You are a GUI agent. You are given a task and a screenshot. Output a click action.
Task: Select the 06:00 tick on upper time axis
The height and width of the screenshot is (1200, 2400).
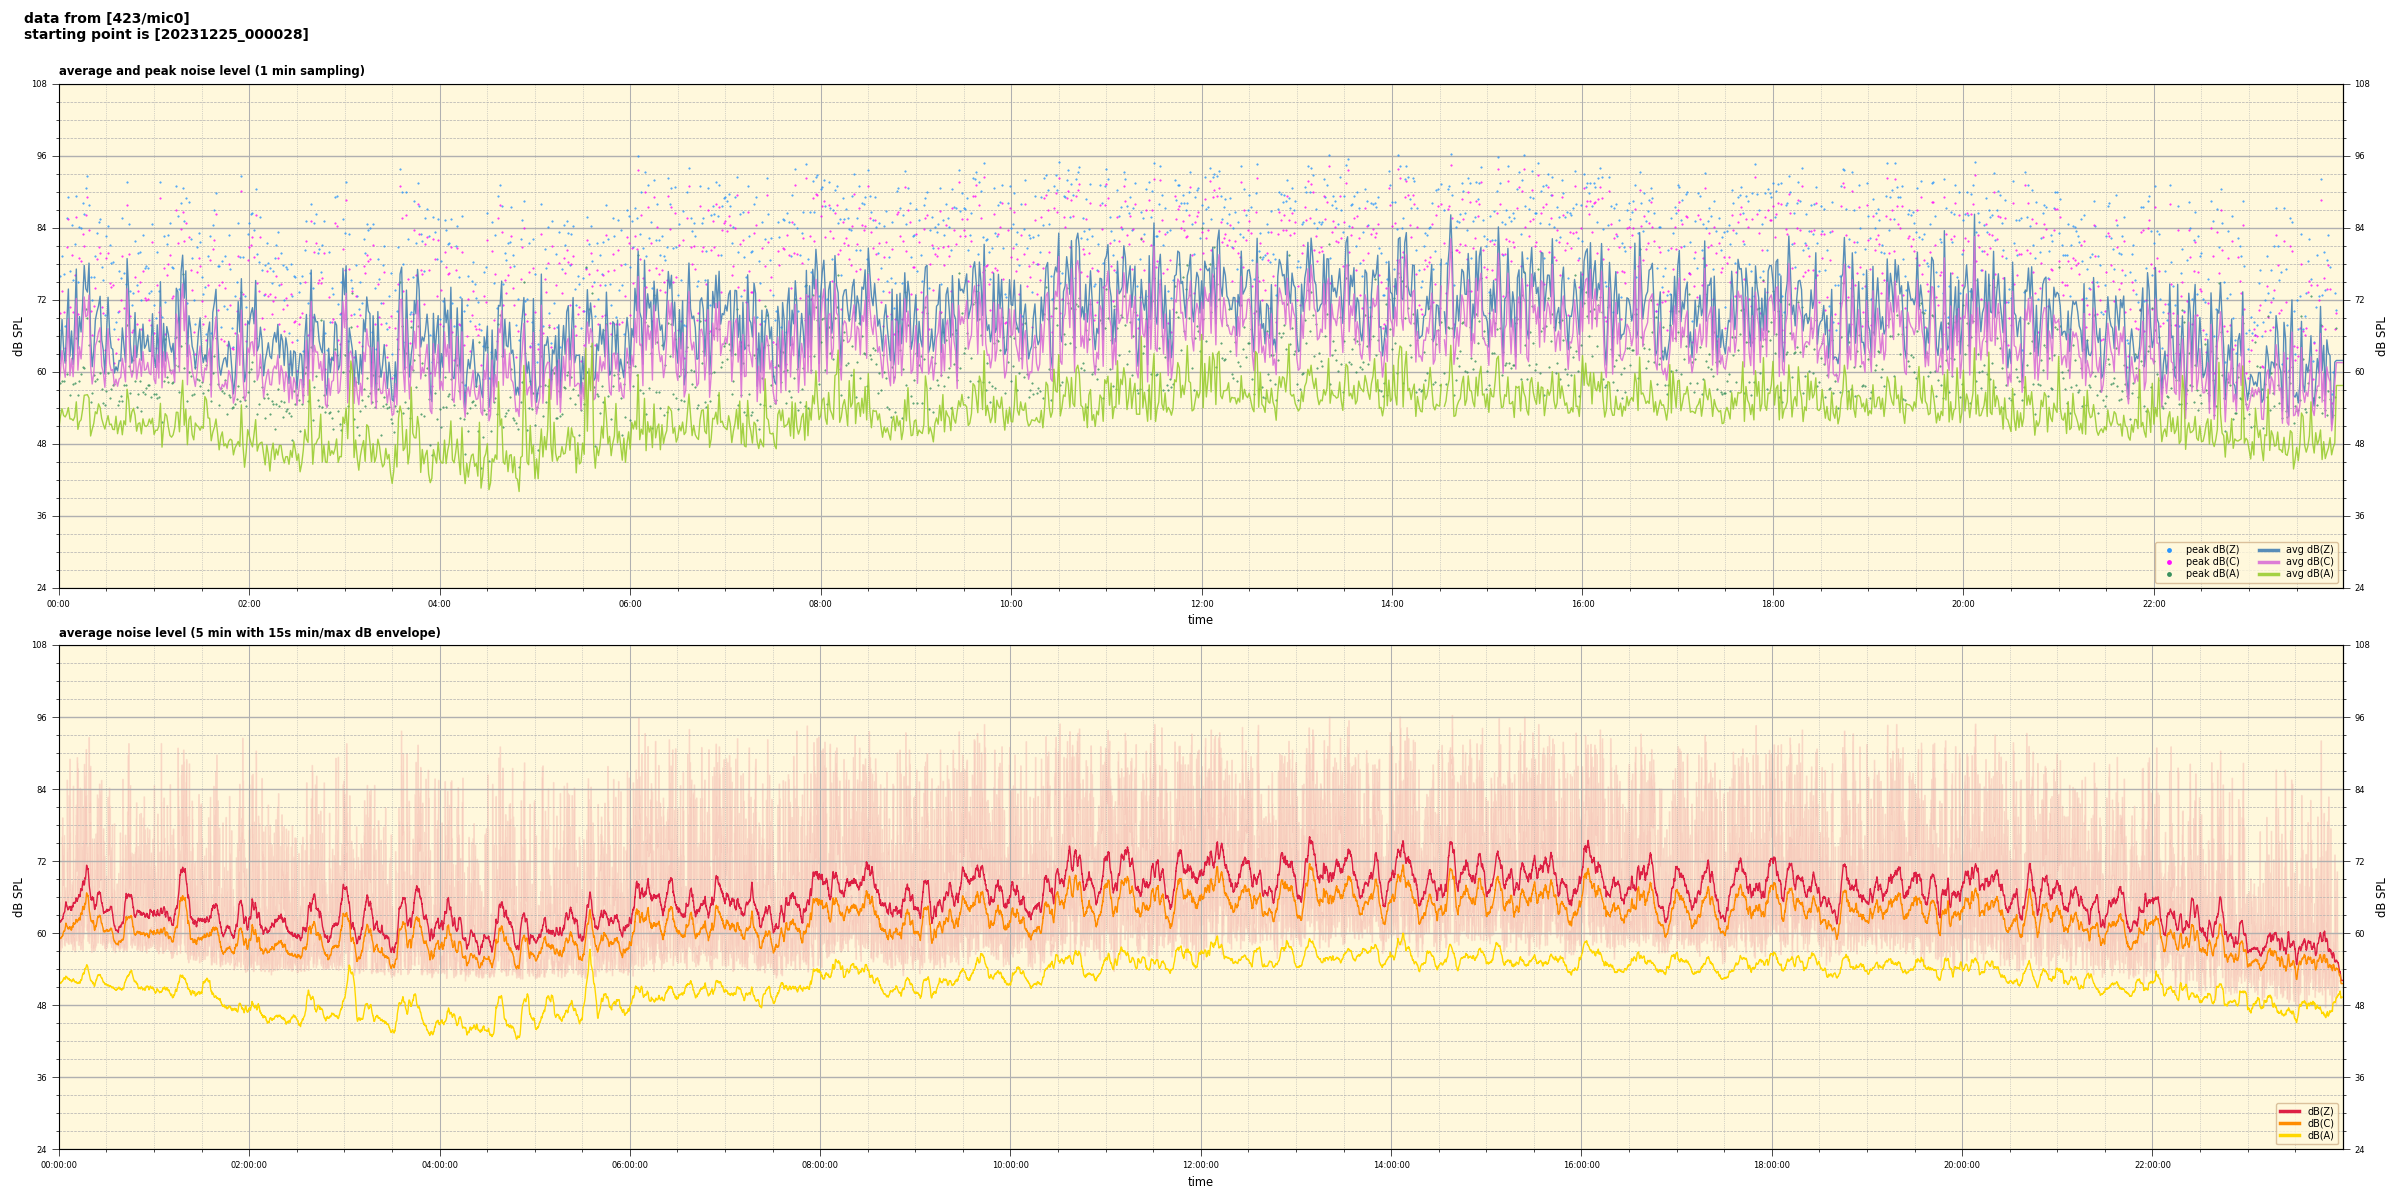click(x=630, y=604)
